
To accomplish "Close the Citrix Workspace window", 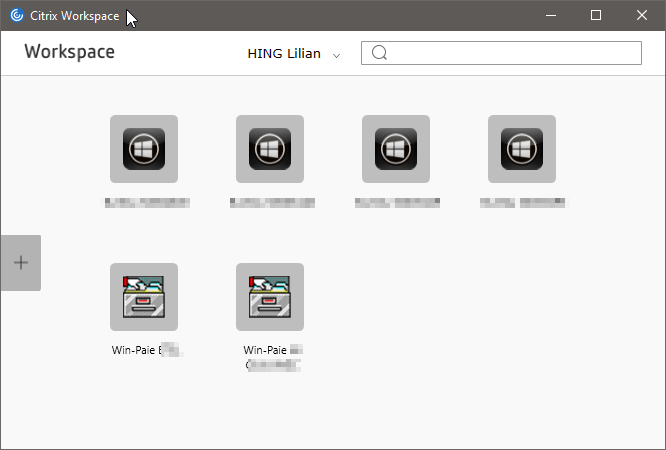I will coord(642,15).
